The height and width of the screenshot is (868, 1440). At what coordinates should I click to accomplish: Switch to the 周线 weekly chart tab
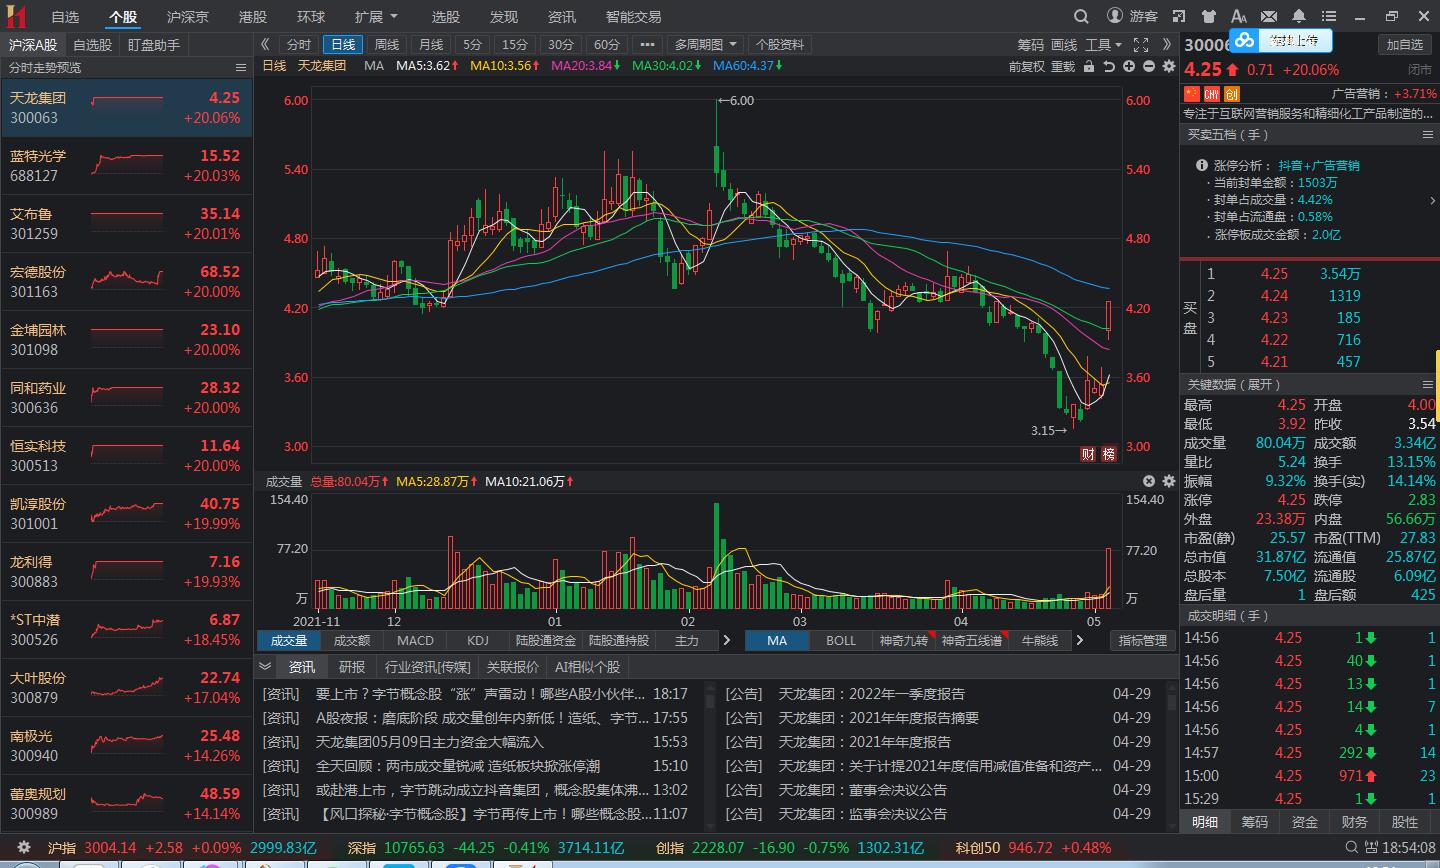[x=387, y=45]
